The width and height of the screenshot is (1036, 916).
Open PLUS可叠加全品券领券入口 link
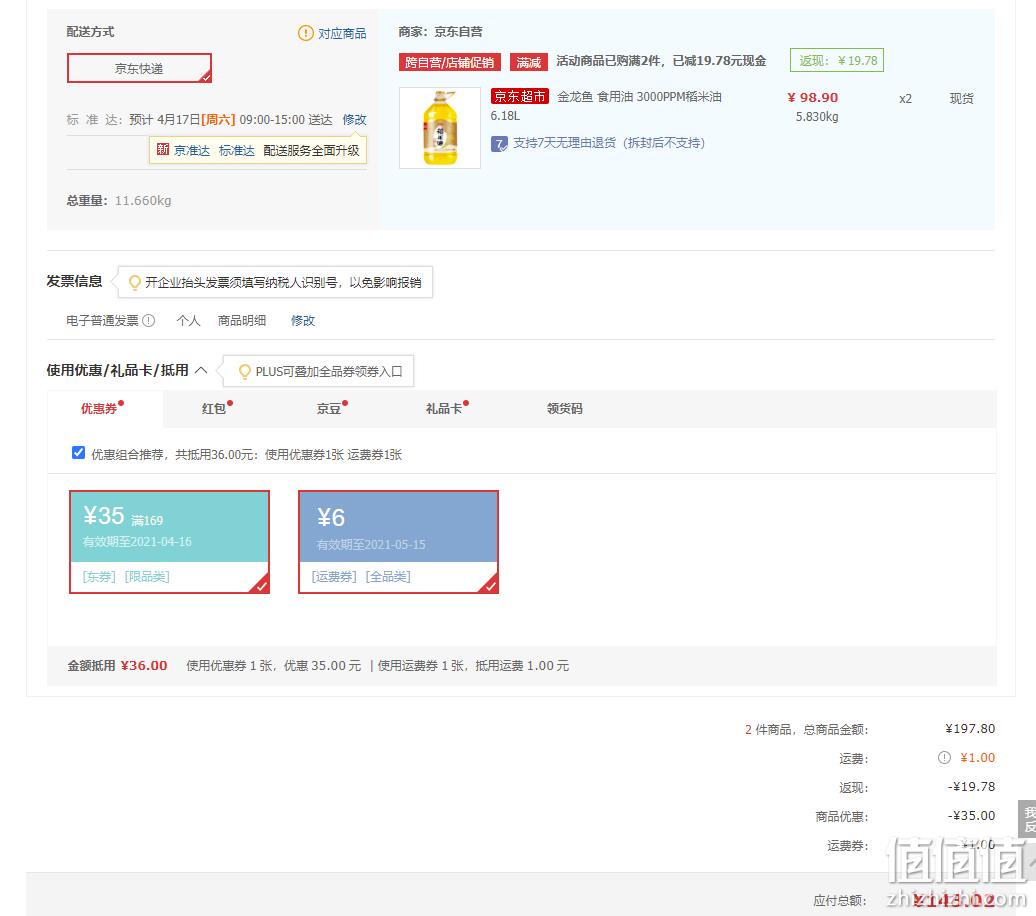pyautogui.click(x=329, y=371)
